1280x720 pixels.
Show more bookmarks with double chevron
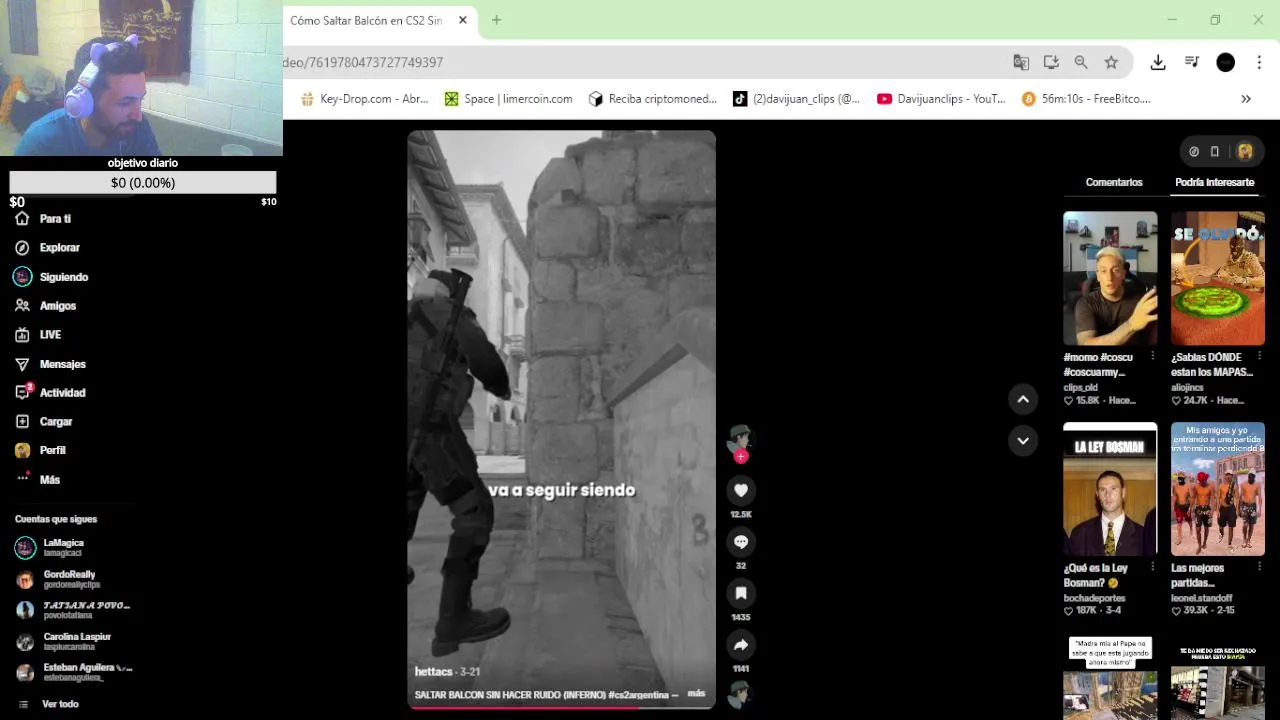1246,99
